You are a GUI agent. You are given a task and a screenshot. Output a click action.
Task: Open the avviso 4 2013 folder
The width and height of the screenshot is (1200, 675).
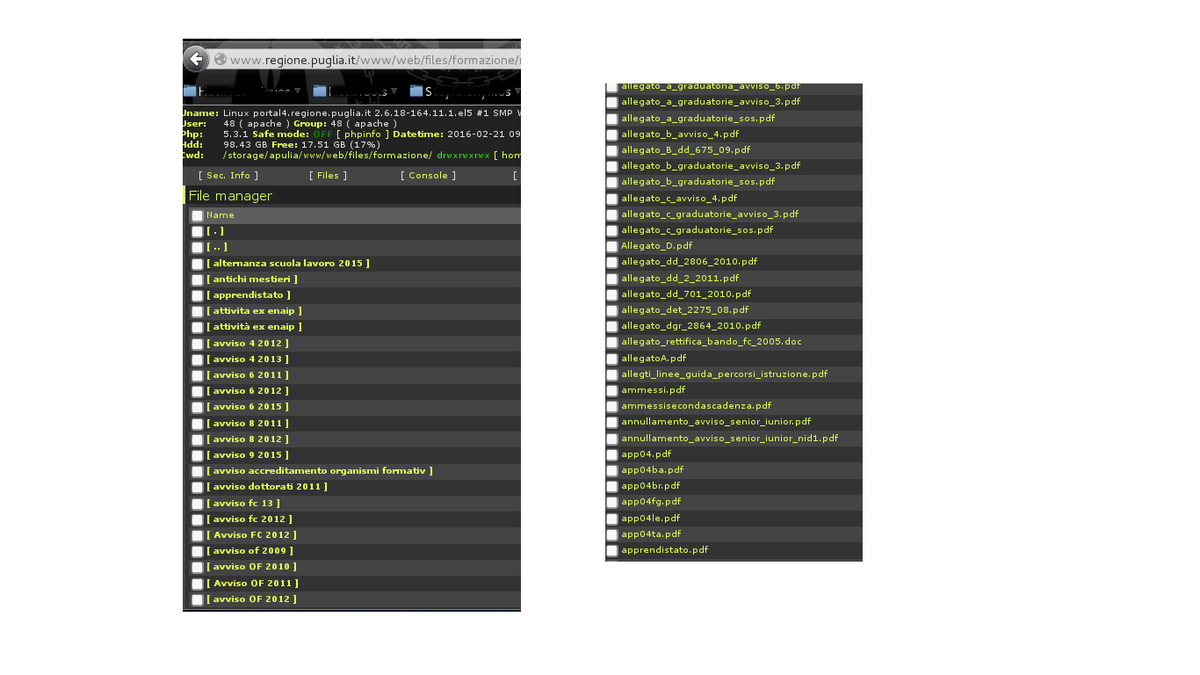point(247,359)
